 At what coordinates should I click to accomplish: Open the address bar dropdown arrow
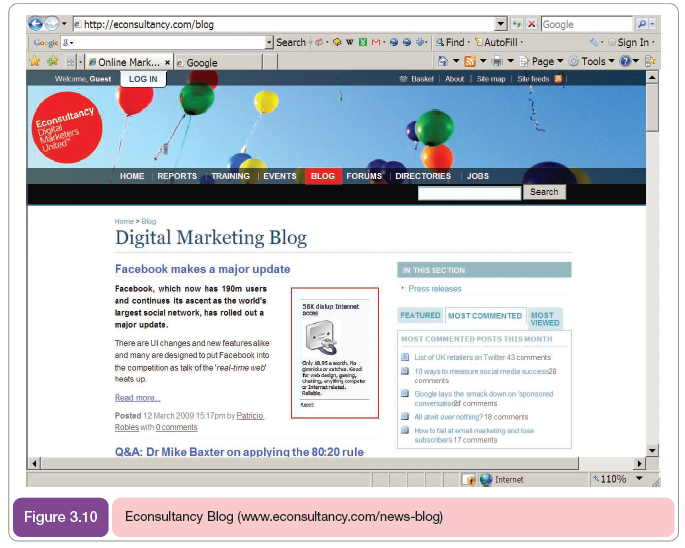pos(501,24)
